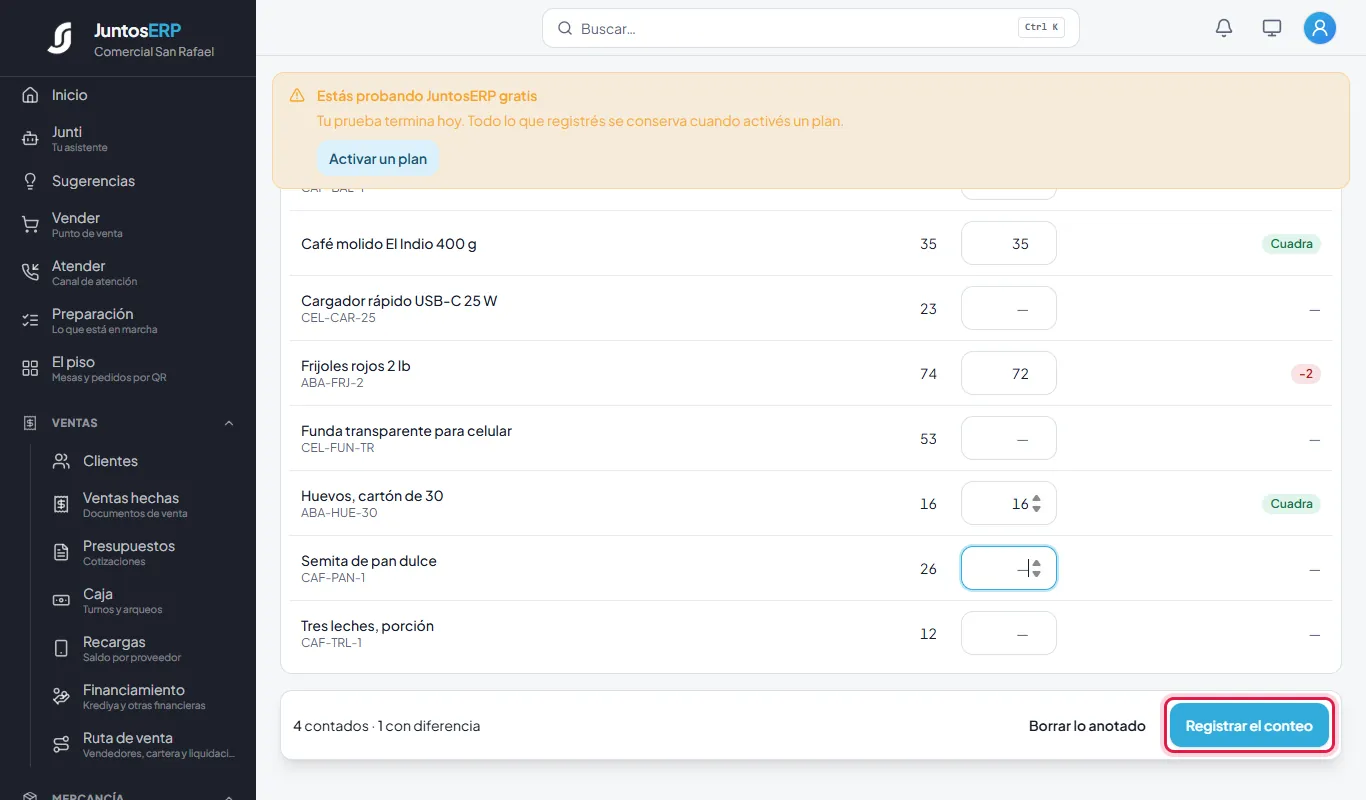Click the Atender phone icon

30,273
